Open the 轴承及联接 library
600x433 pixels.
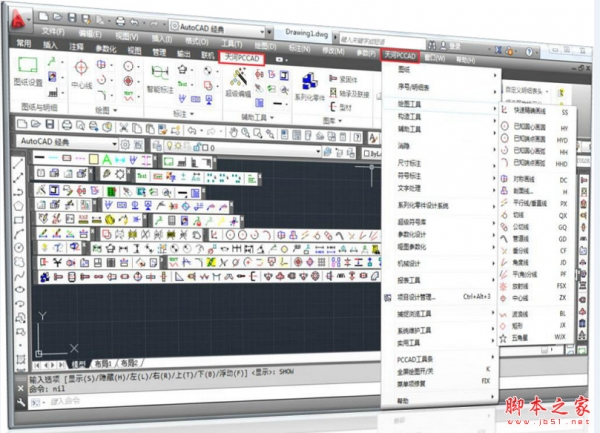[x=349, y=93]
